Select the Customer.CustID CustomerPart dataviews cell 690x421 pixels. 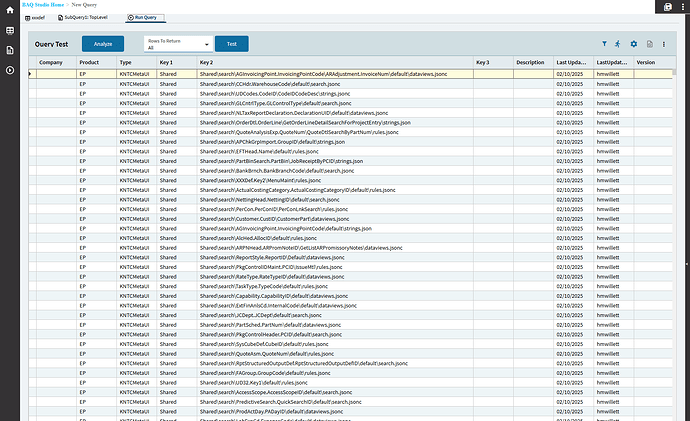coord(335,219)
